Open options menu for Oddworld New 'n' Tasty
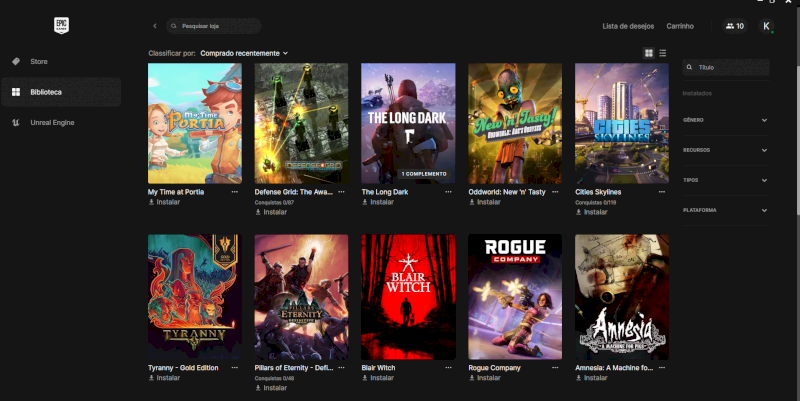 [x=555, y=192]
